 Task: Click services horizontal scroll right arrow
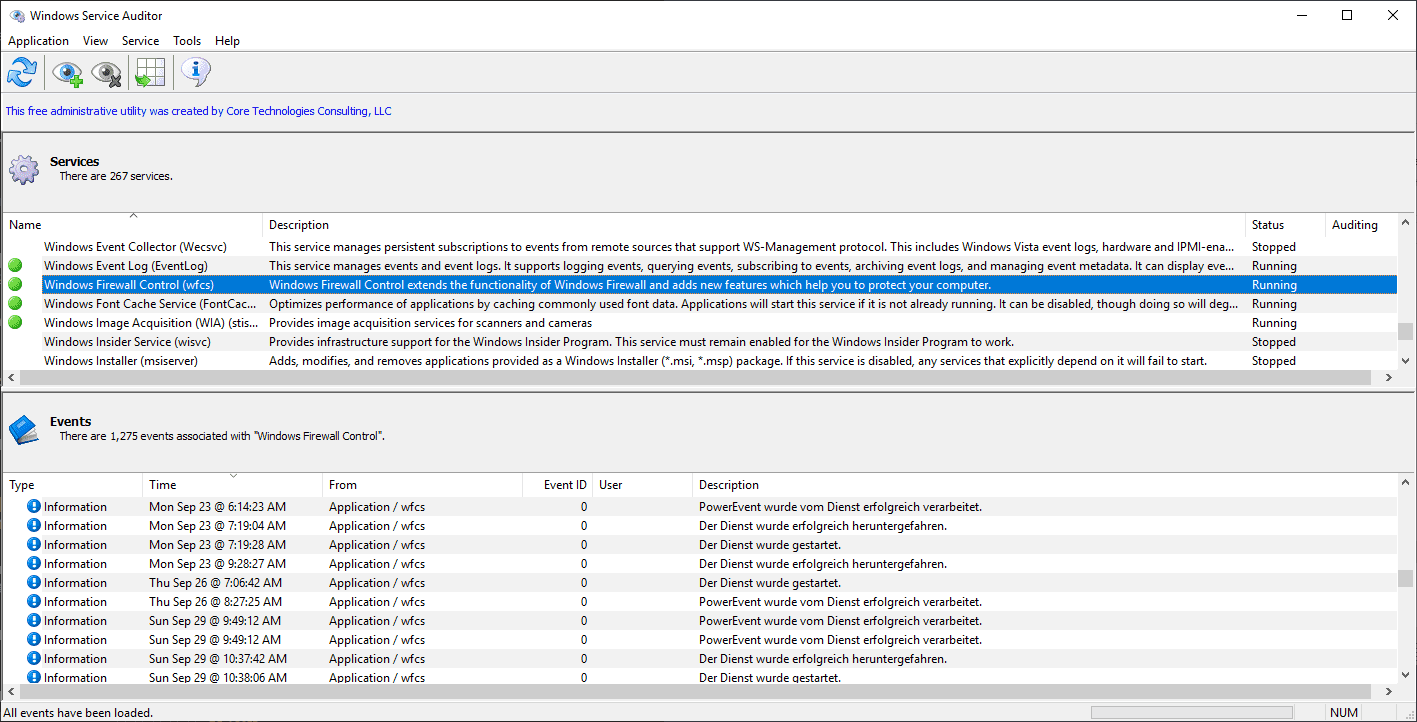[1388, 378]
